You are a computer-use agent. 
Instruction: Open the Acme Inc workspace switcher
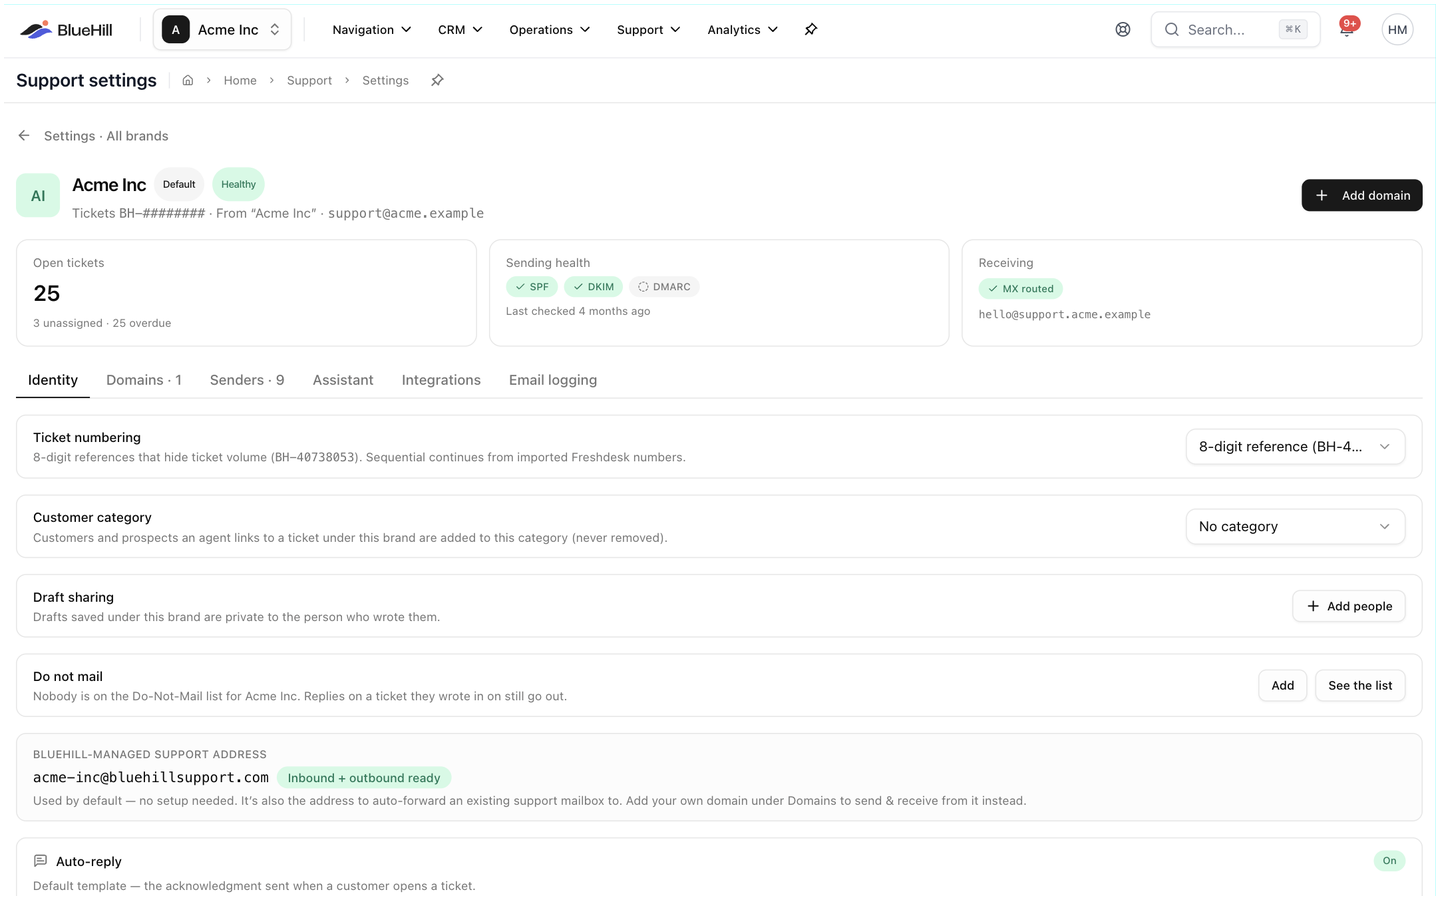222,30
